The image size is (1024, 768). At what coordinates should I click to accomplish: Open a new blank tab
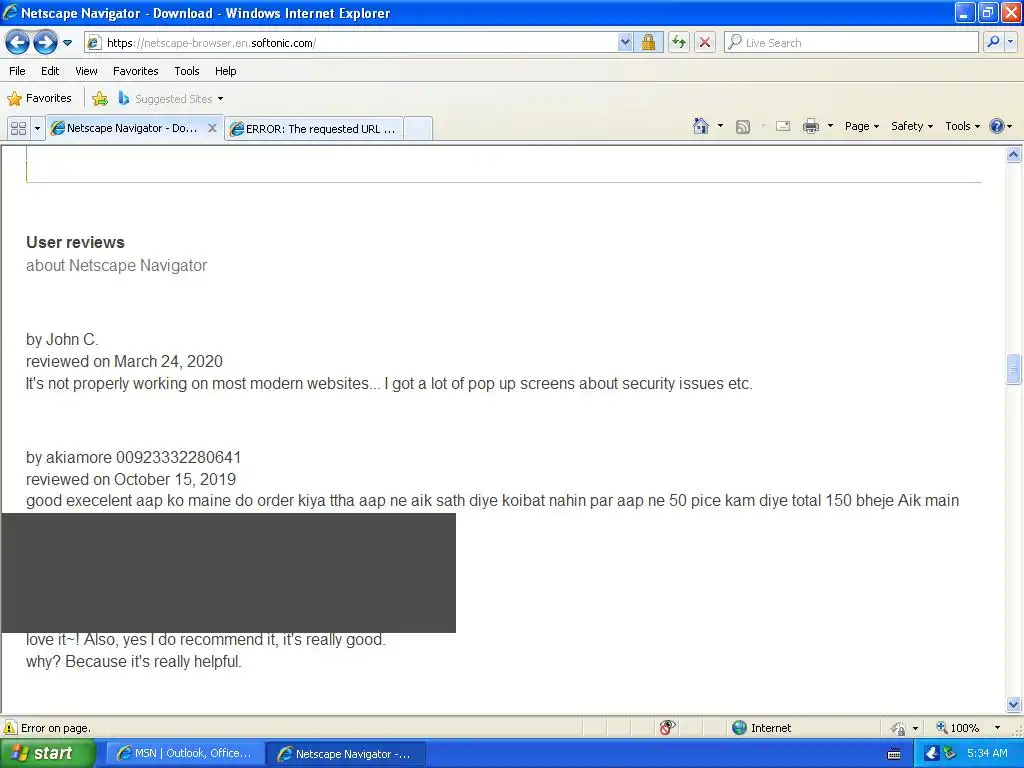pyautogui.click(x=418, y=129)
